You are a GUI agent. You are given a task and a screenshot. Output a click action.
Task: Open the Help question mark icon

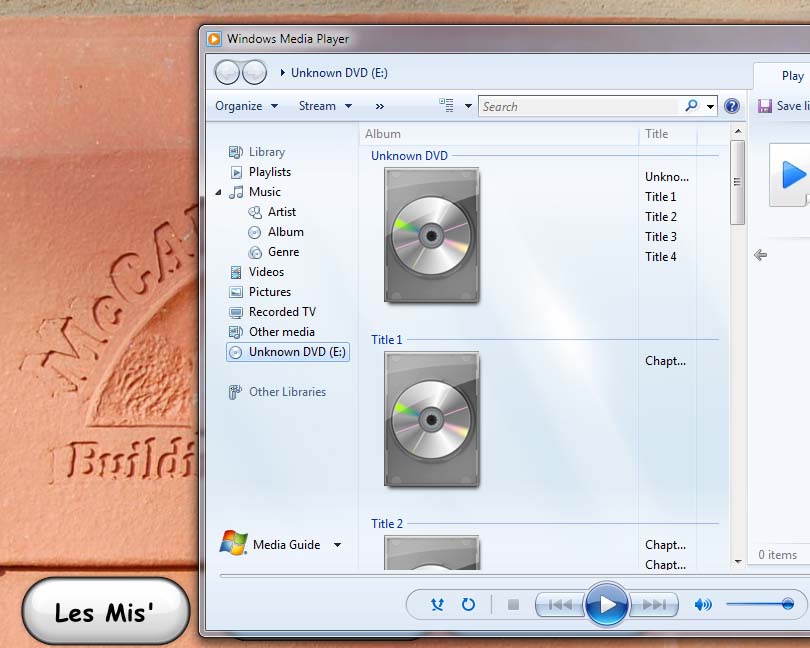click(x=731, y=106)
